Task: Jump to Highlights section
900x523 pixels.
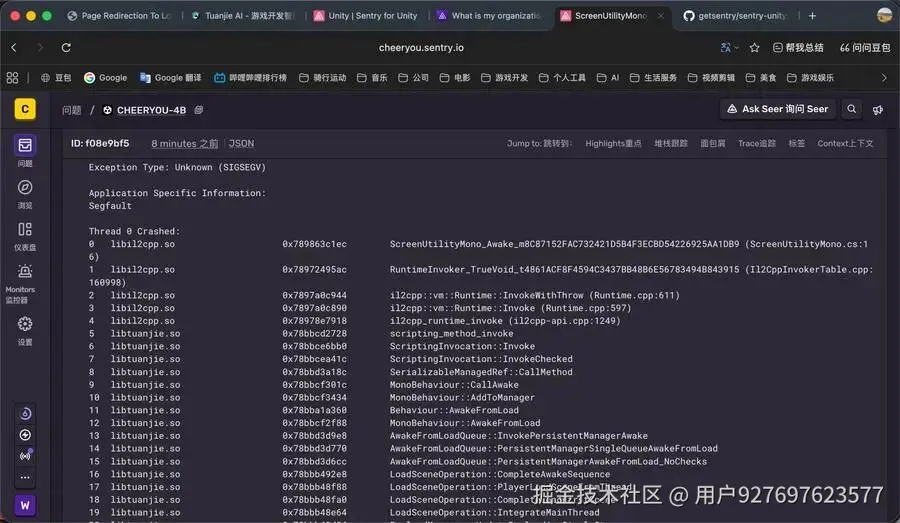Action: 613,144
